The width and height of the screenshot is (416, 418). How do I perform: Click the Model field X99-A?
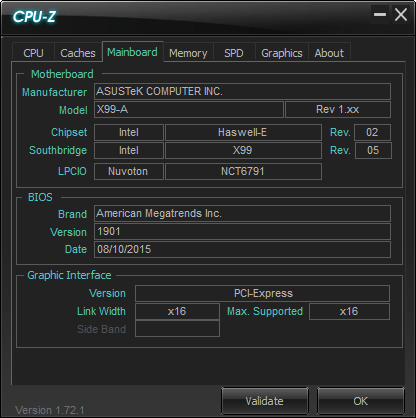point(189,109)
